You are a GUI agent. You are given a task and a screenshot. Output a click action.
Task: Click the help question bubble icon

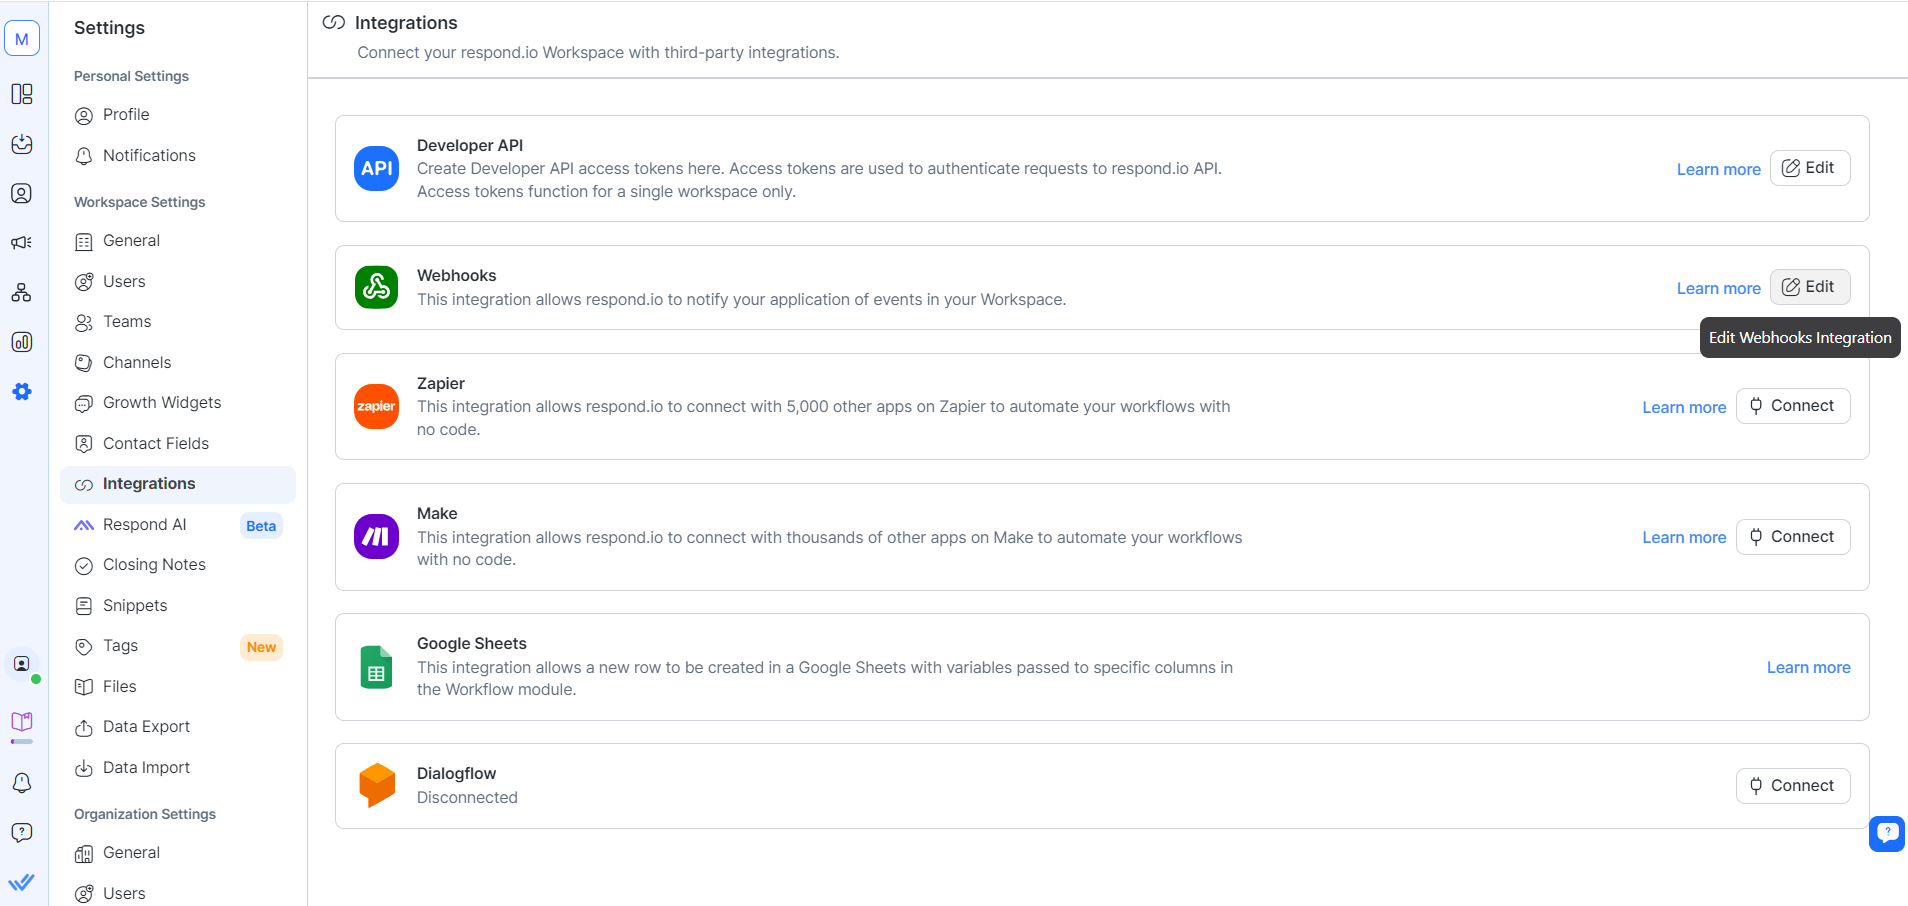click(21, 833)
